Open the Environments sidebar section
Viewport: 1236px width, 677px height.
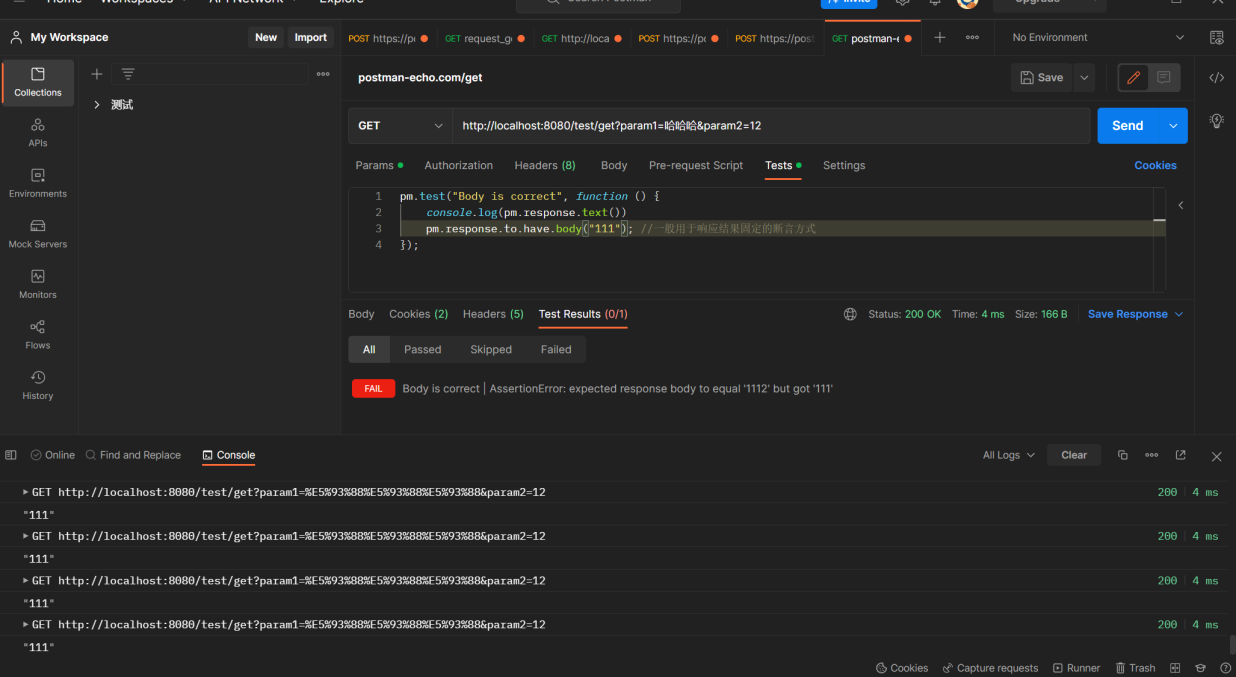[x=38, y=183]
